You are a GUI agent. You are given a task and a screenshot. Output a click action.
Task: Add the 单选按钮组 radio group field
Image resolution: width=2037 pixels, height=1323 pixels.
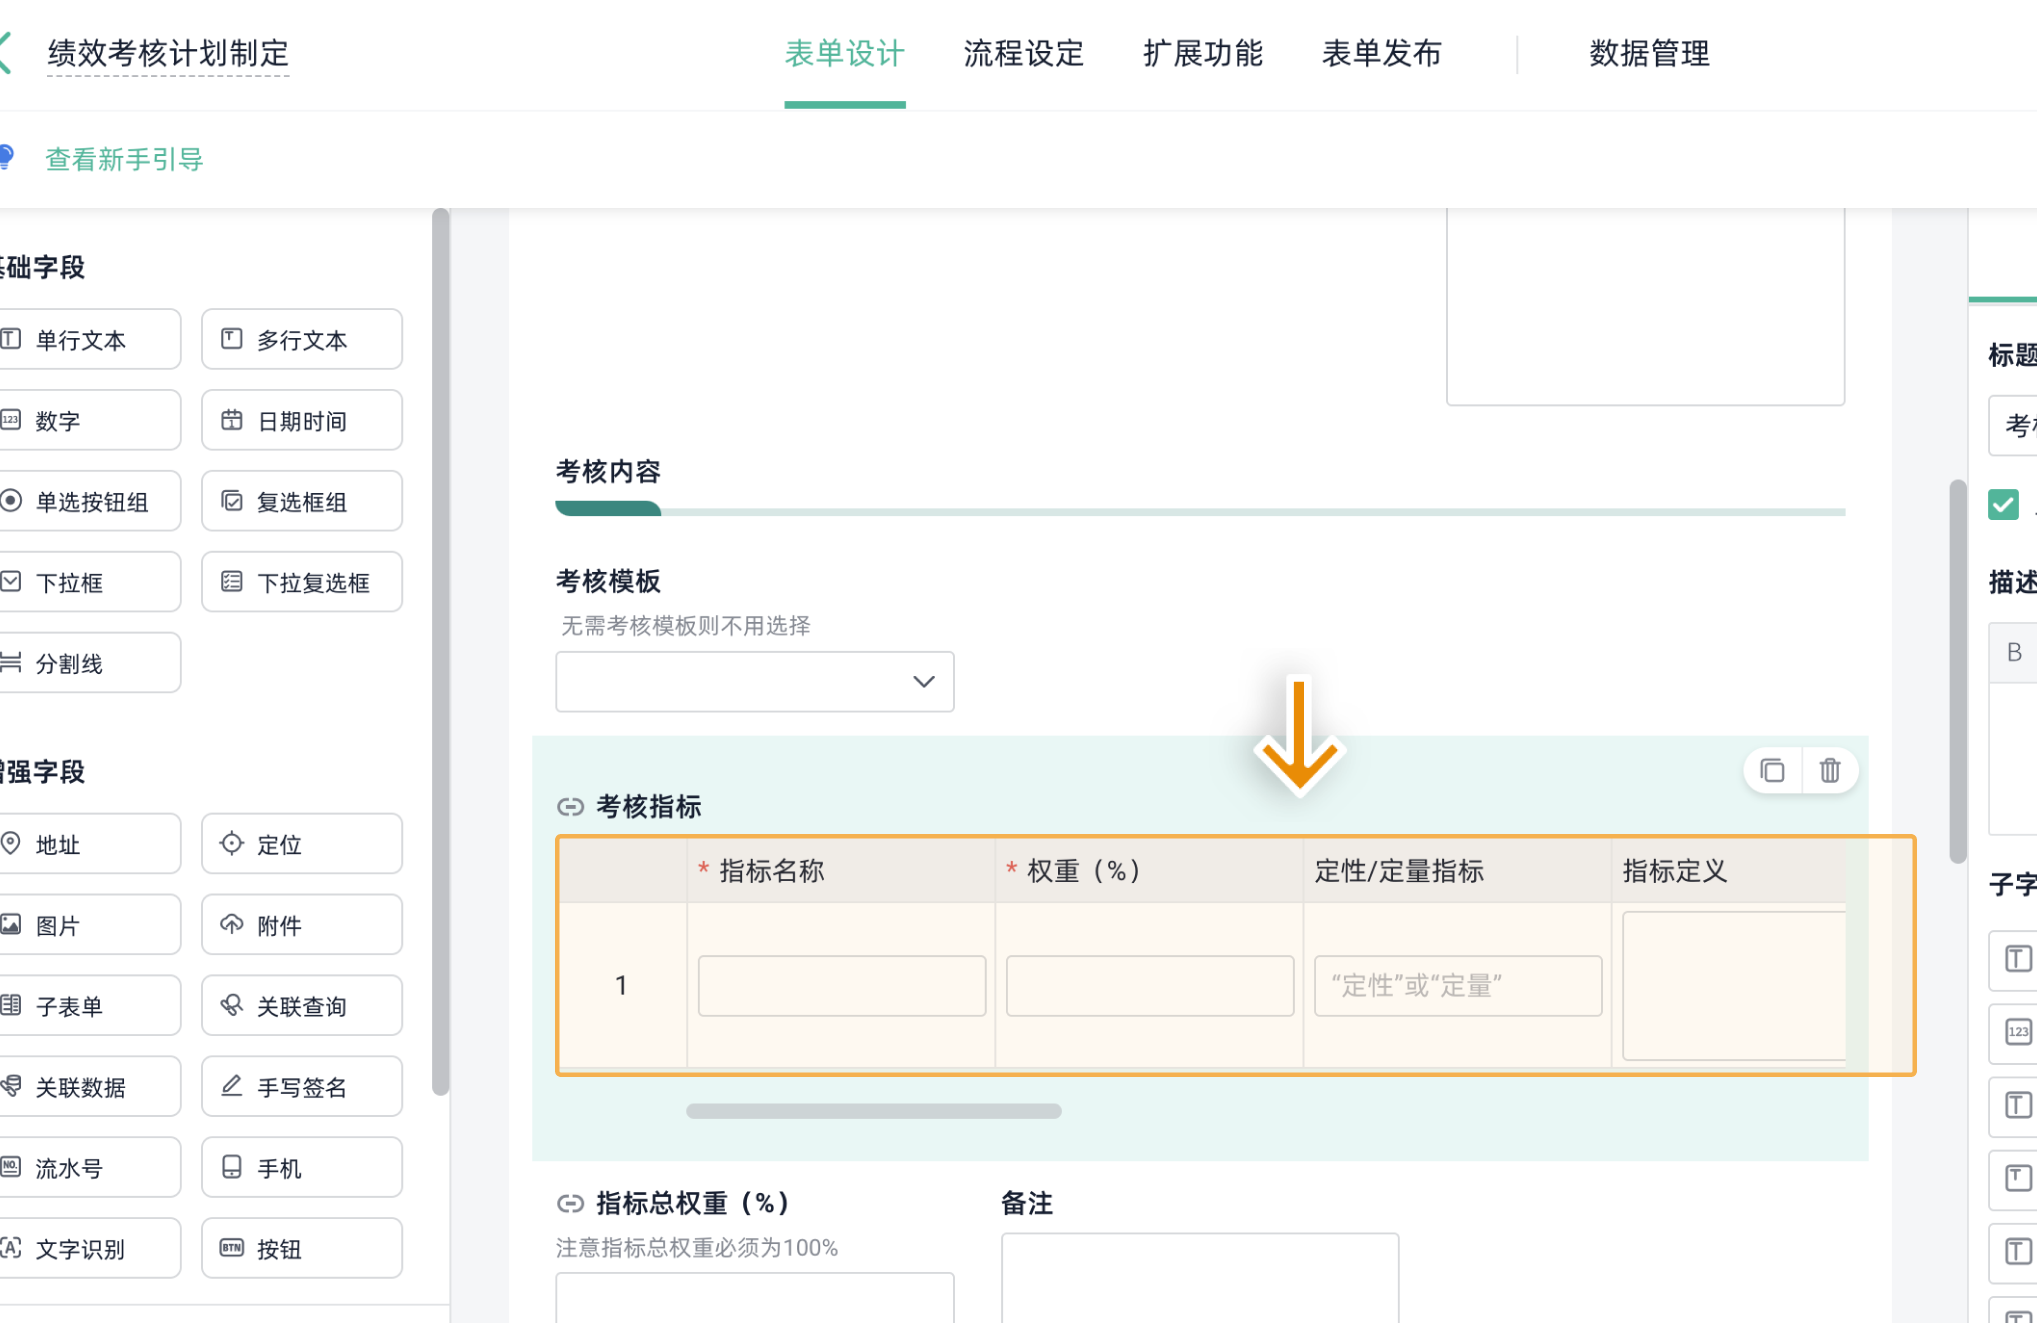click(x=90, y=502)
